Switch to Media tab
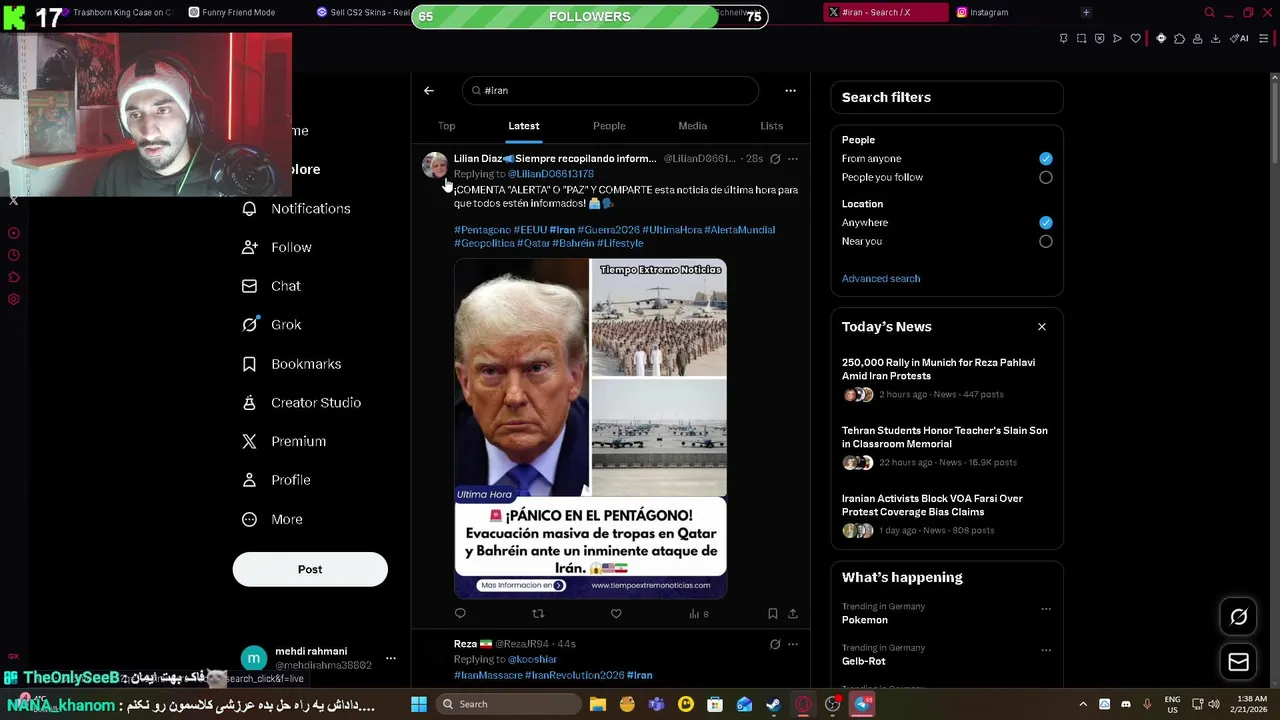 click(693, 126)
